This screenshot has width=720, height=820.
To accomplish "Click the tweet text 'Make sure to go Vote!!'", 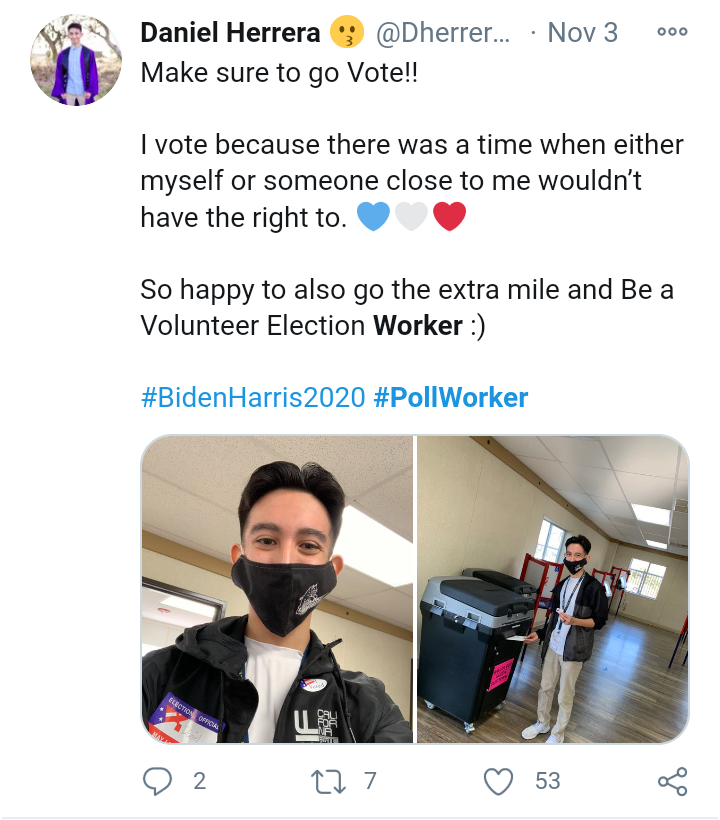I will 279,73.
